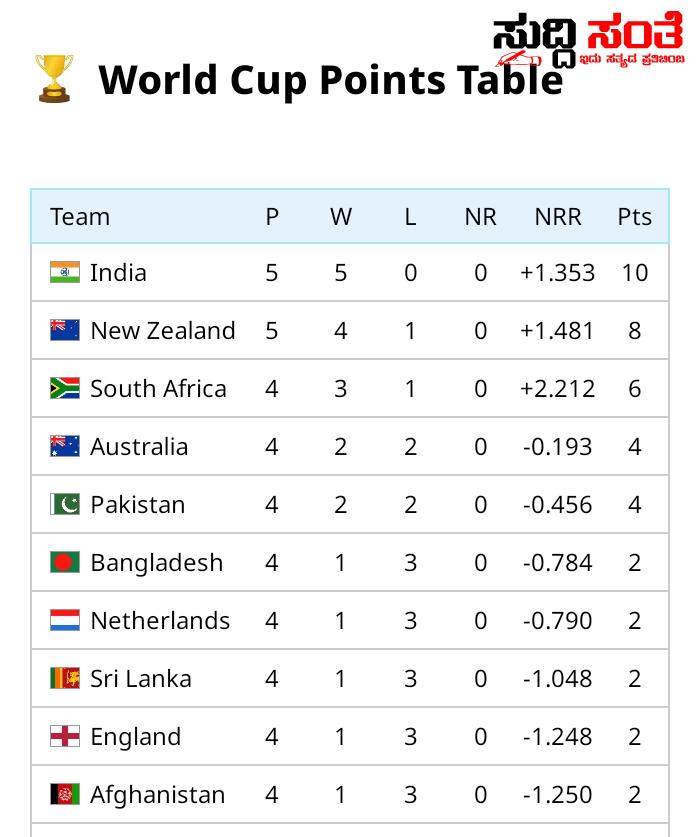The height and width of the screenshot is (837, 699).
Task: Click the New Zealand flag icon
Action: pos(65,330)
